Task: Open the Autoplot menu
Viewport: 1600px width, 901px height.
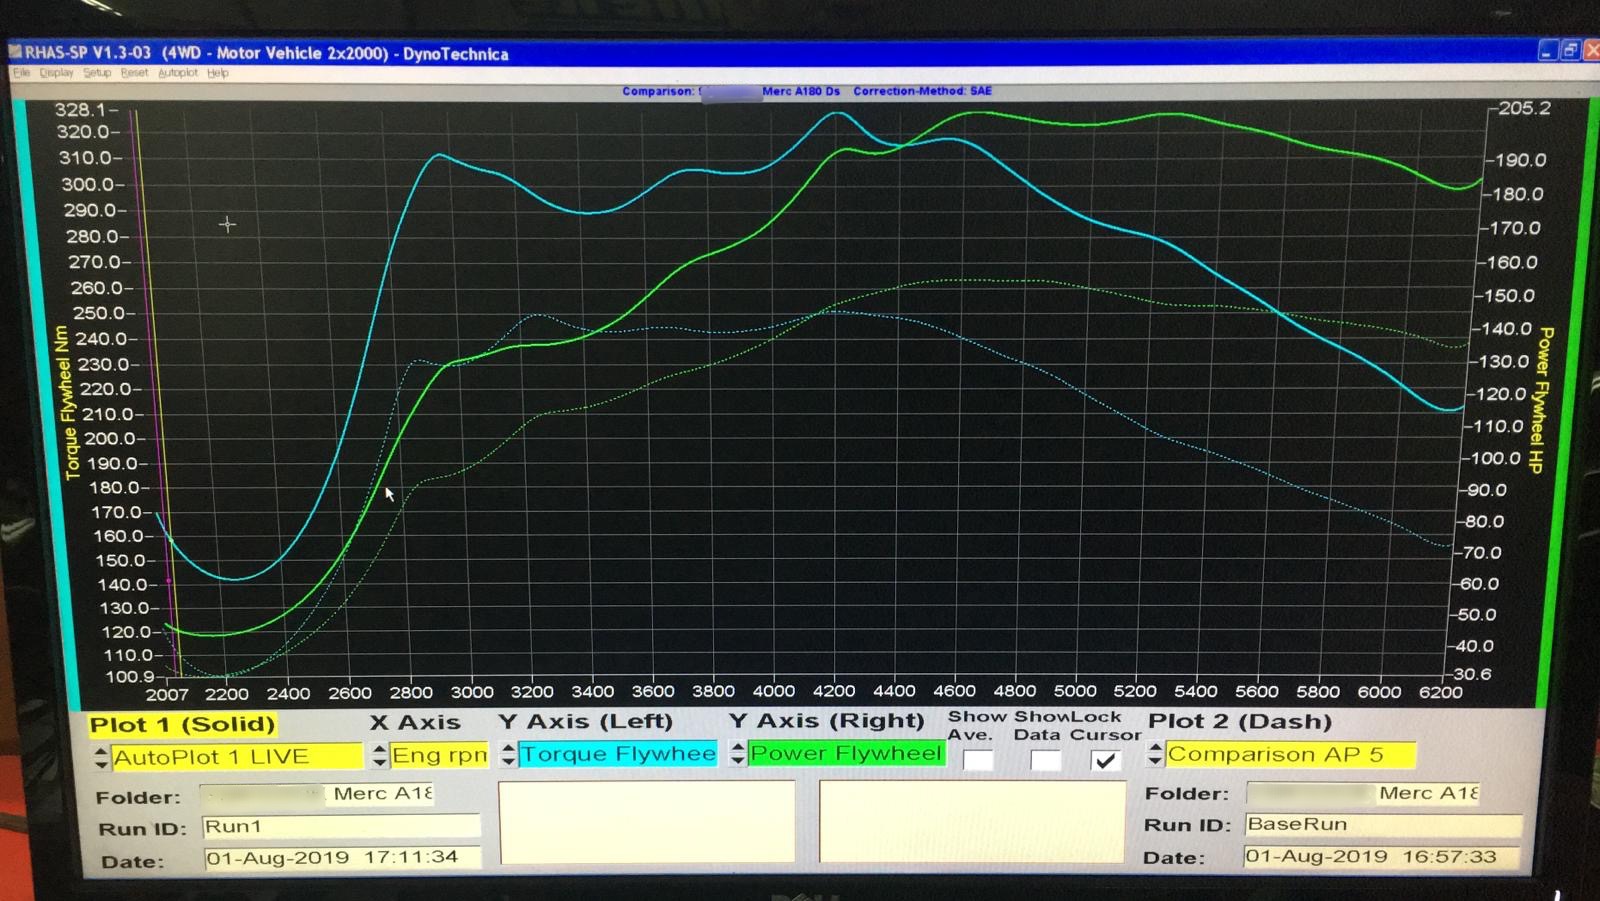Action: point(178,73)
